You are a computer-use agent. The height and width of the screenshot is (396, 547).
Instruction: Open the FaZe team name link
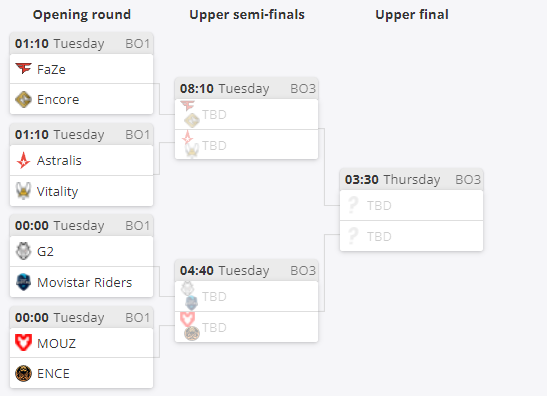coord(51,69)
